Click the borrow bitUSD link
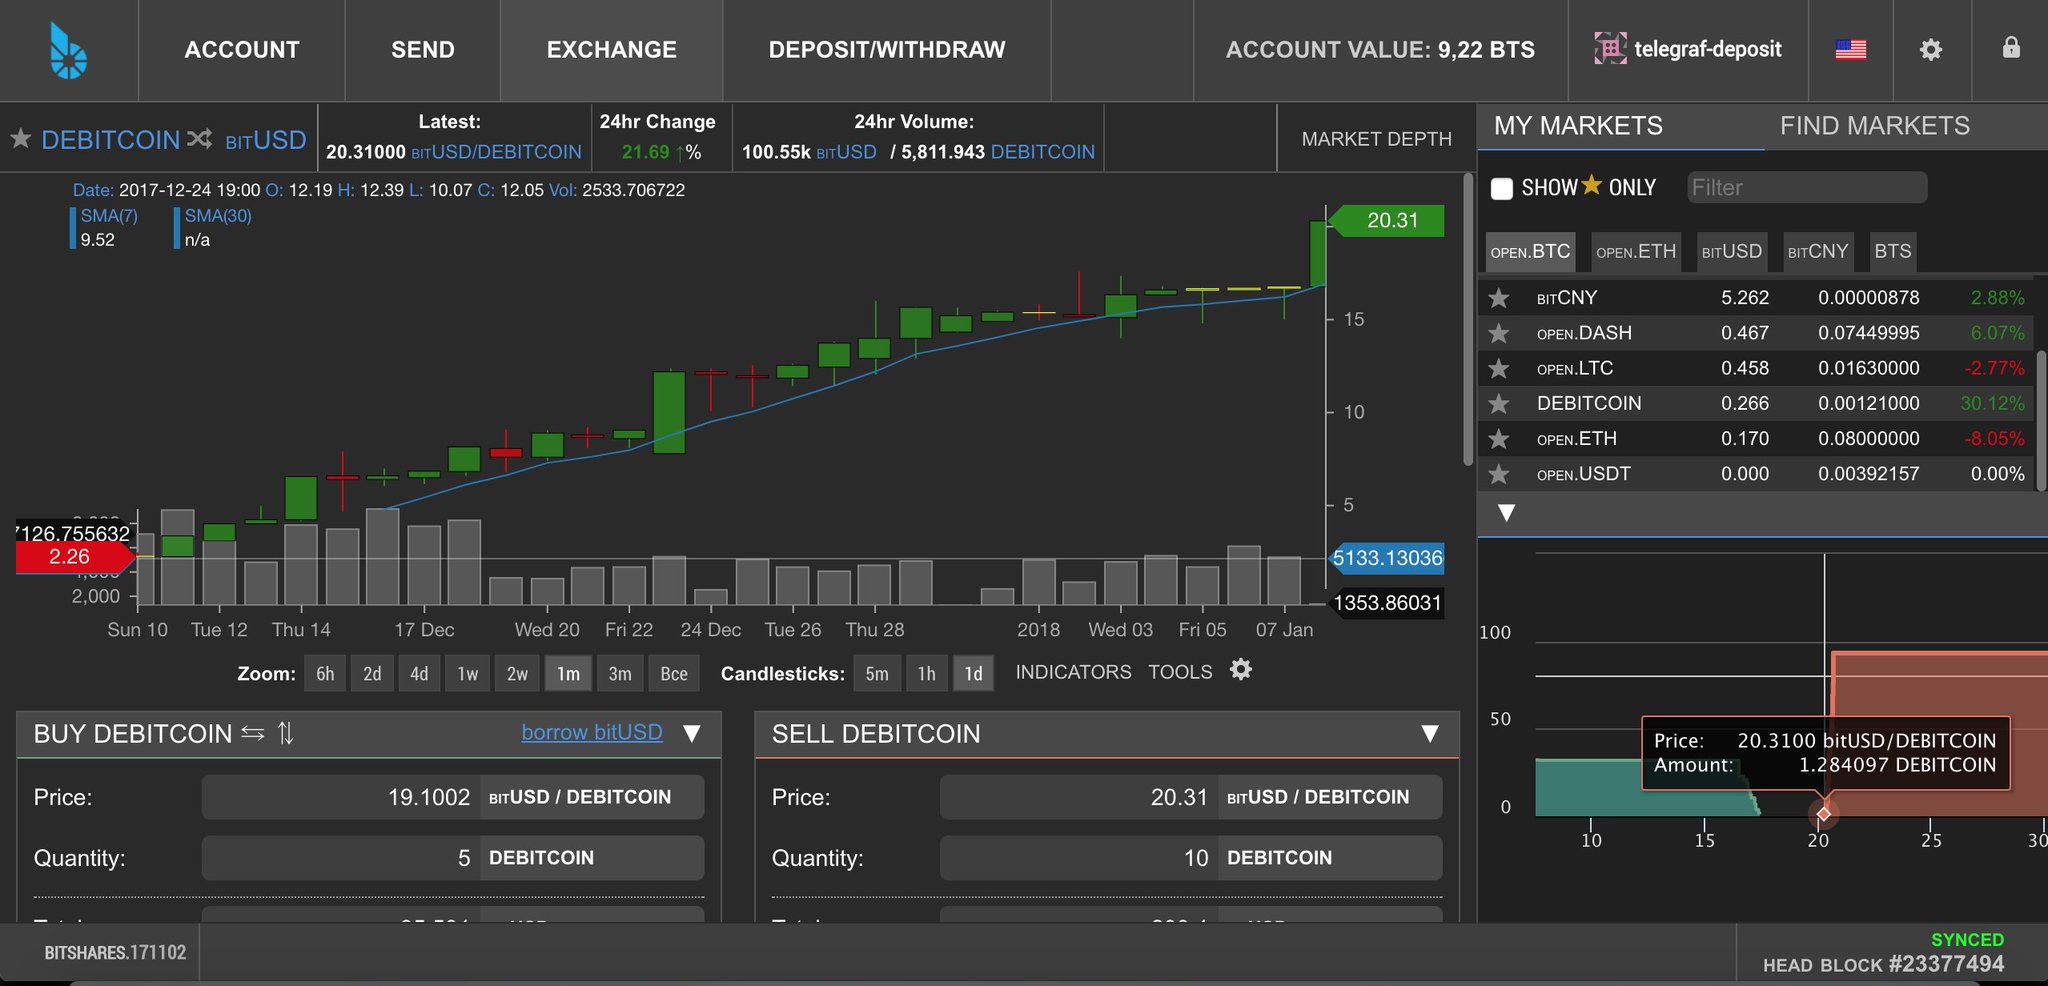The image size is (2048, 986). (592, 732)
